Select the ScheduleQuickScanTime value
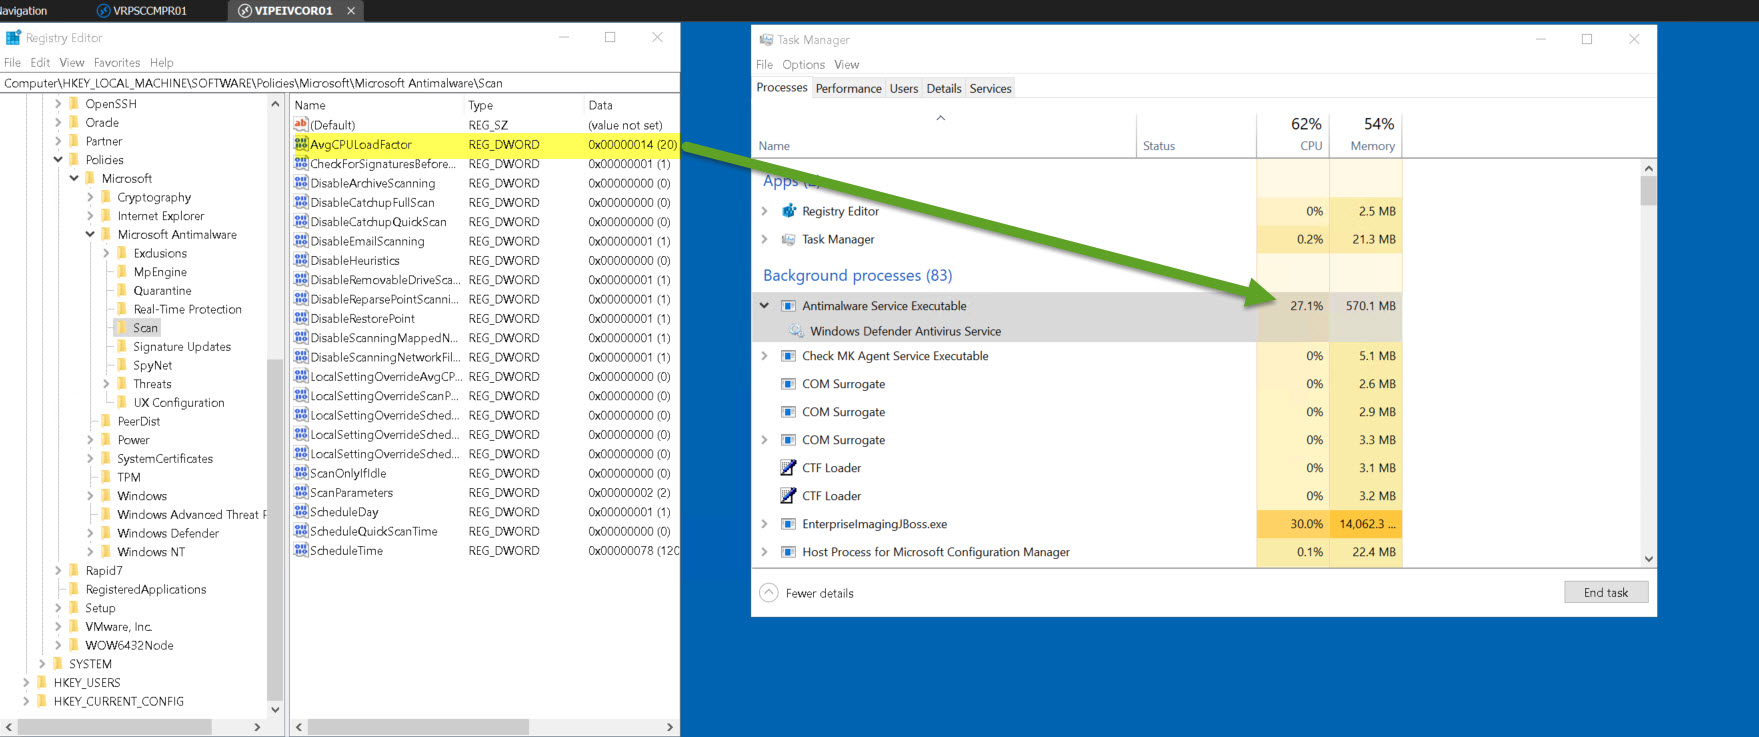The image size is (1759, 737). (x=484, y=531)
